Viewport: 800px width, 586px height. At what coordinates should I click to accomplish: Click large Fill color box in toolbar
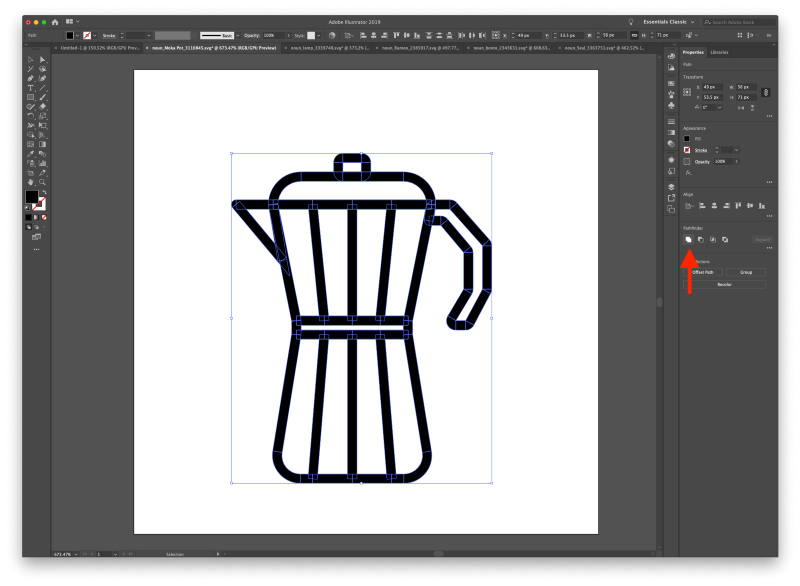point(32,196)
